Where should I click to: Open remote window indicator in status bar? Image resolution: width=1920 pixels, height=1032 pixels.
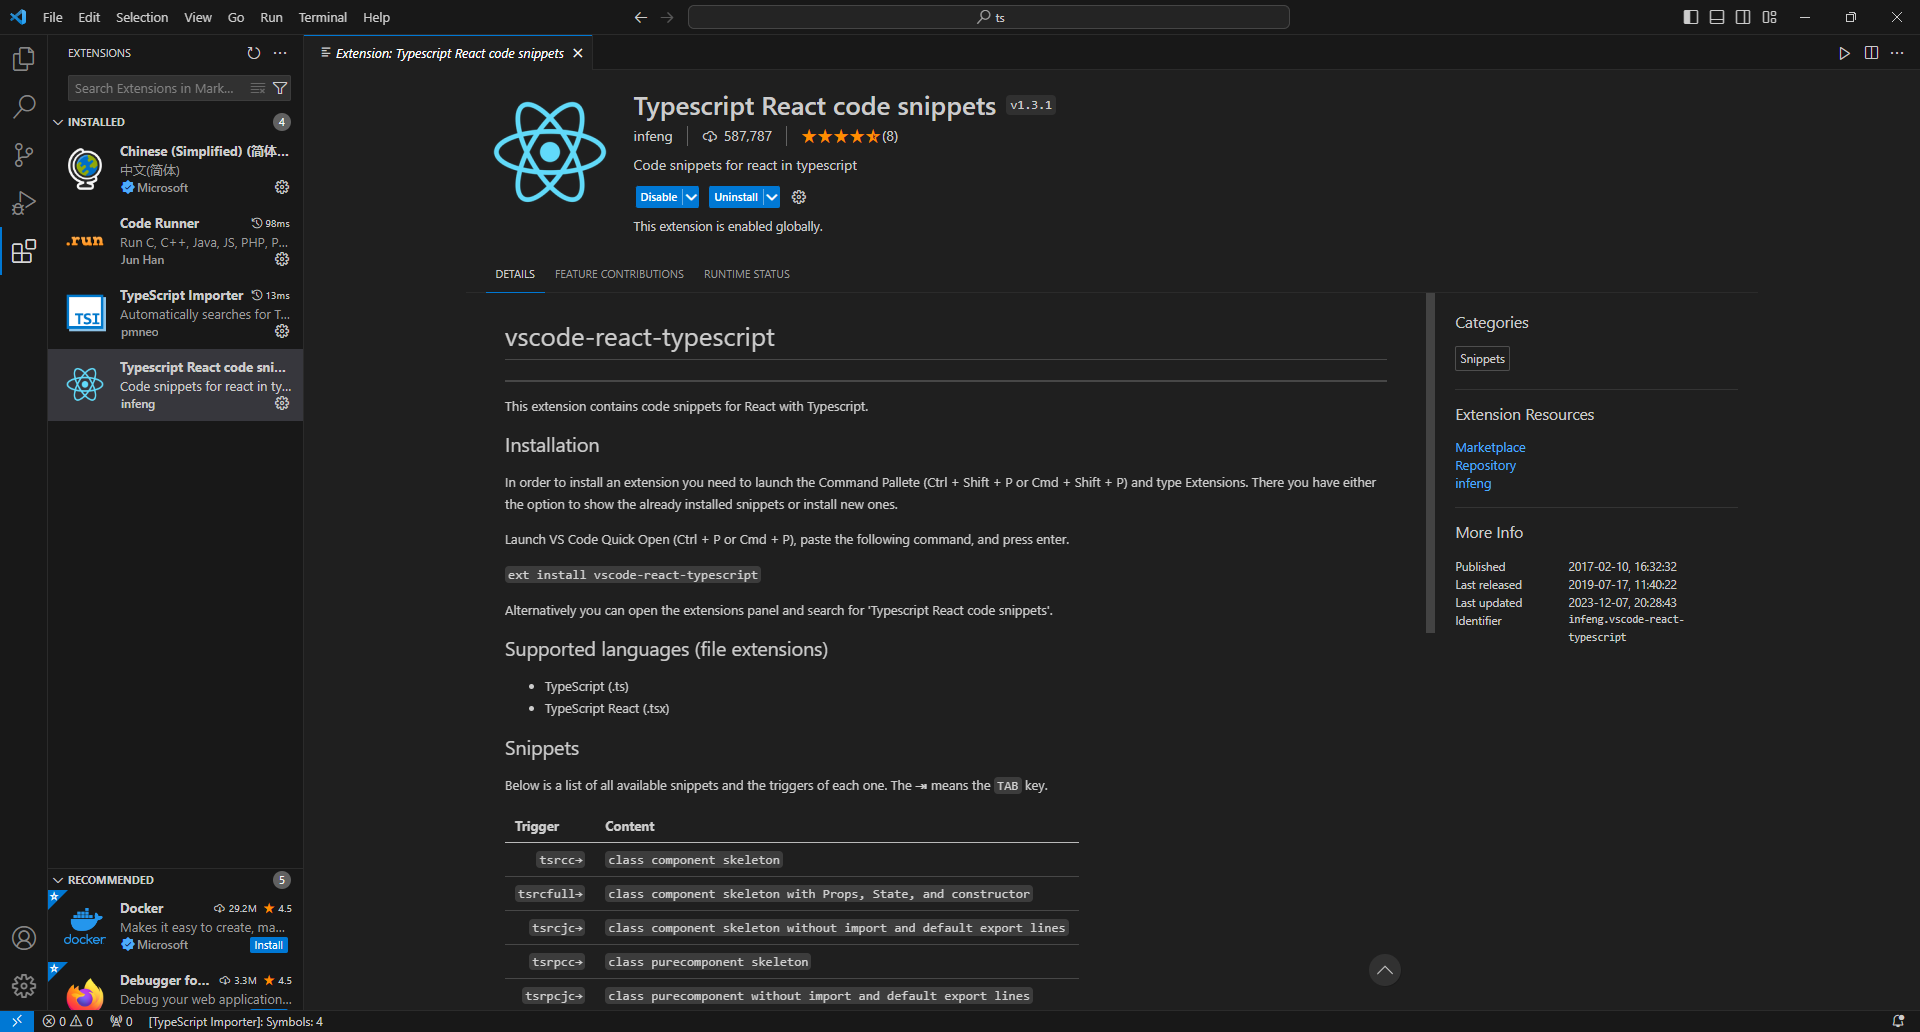17,1021
